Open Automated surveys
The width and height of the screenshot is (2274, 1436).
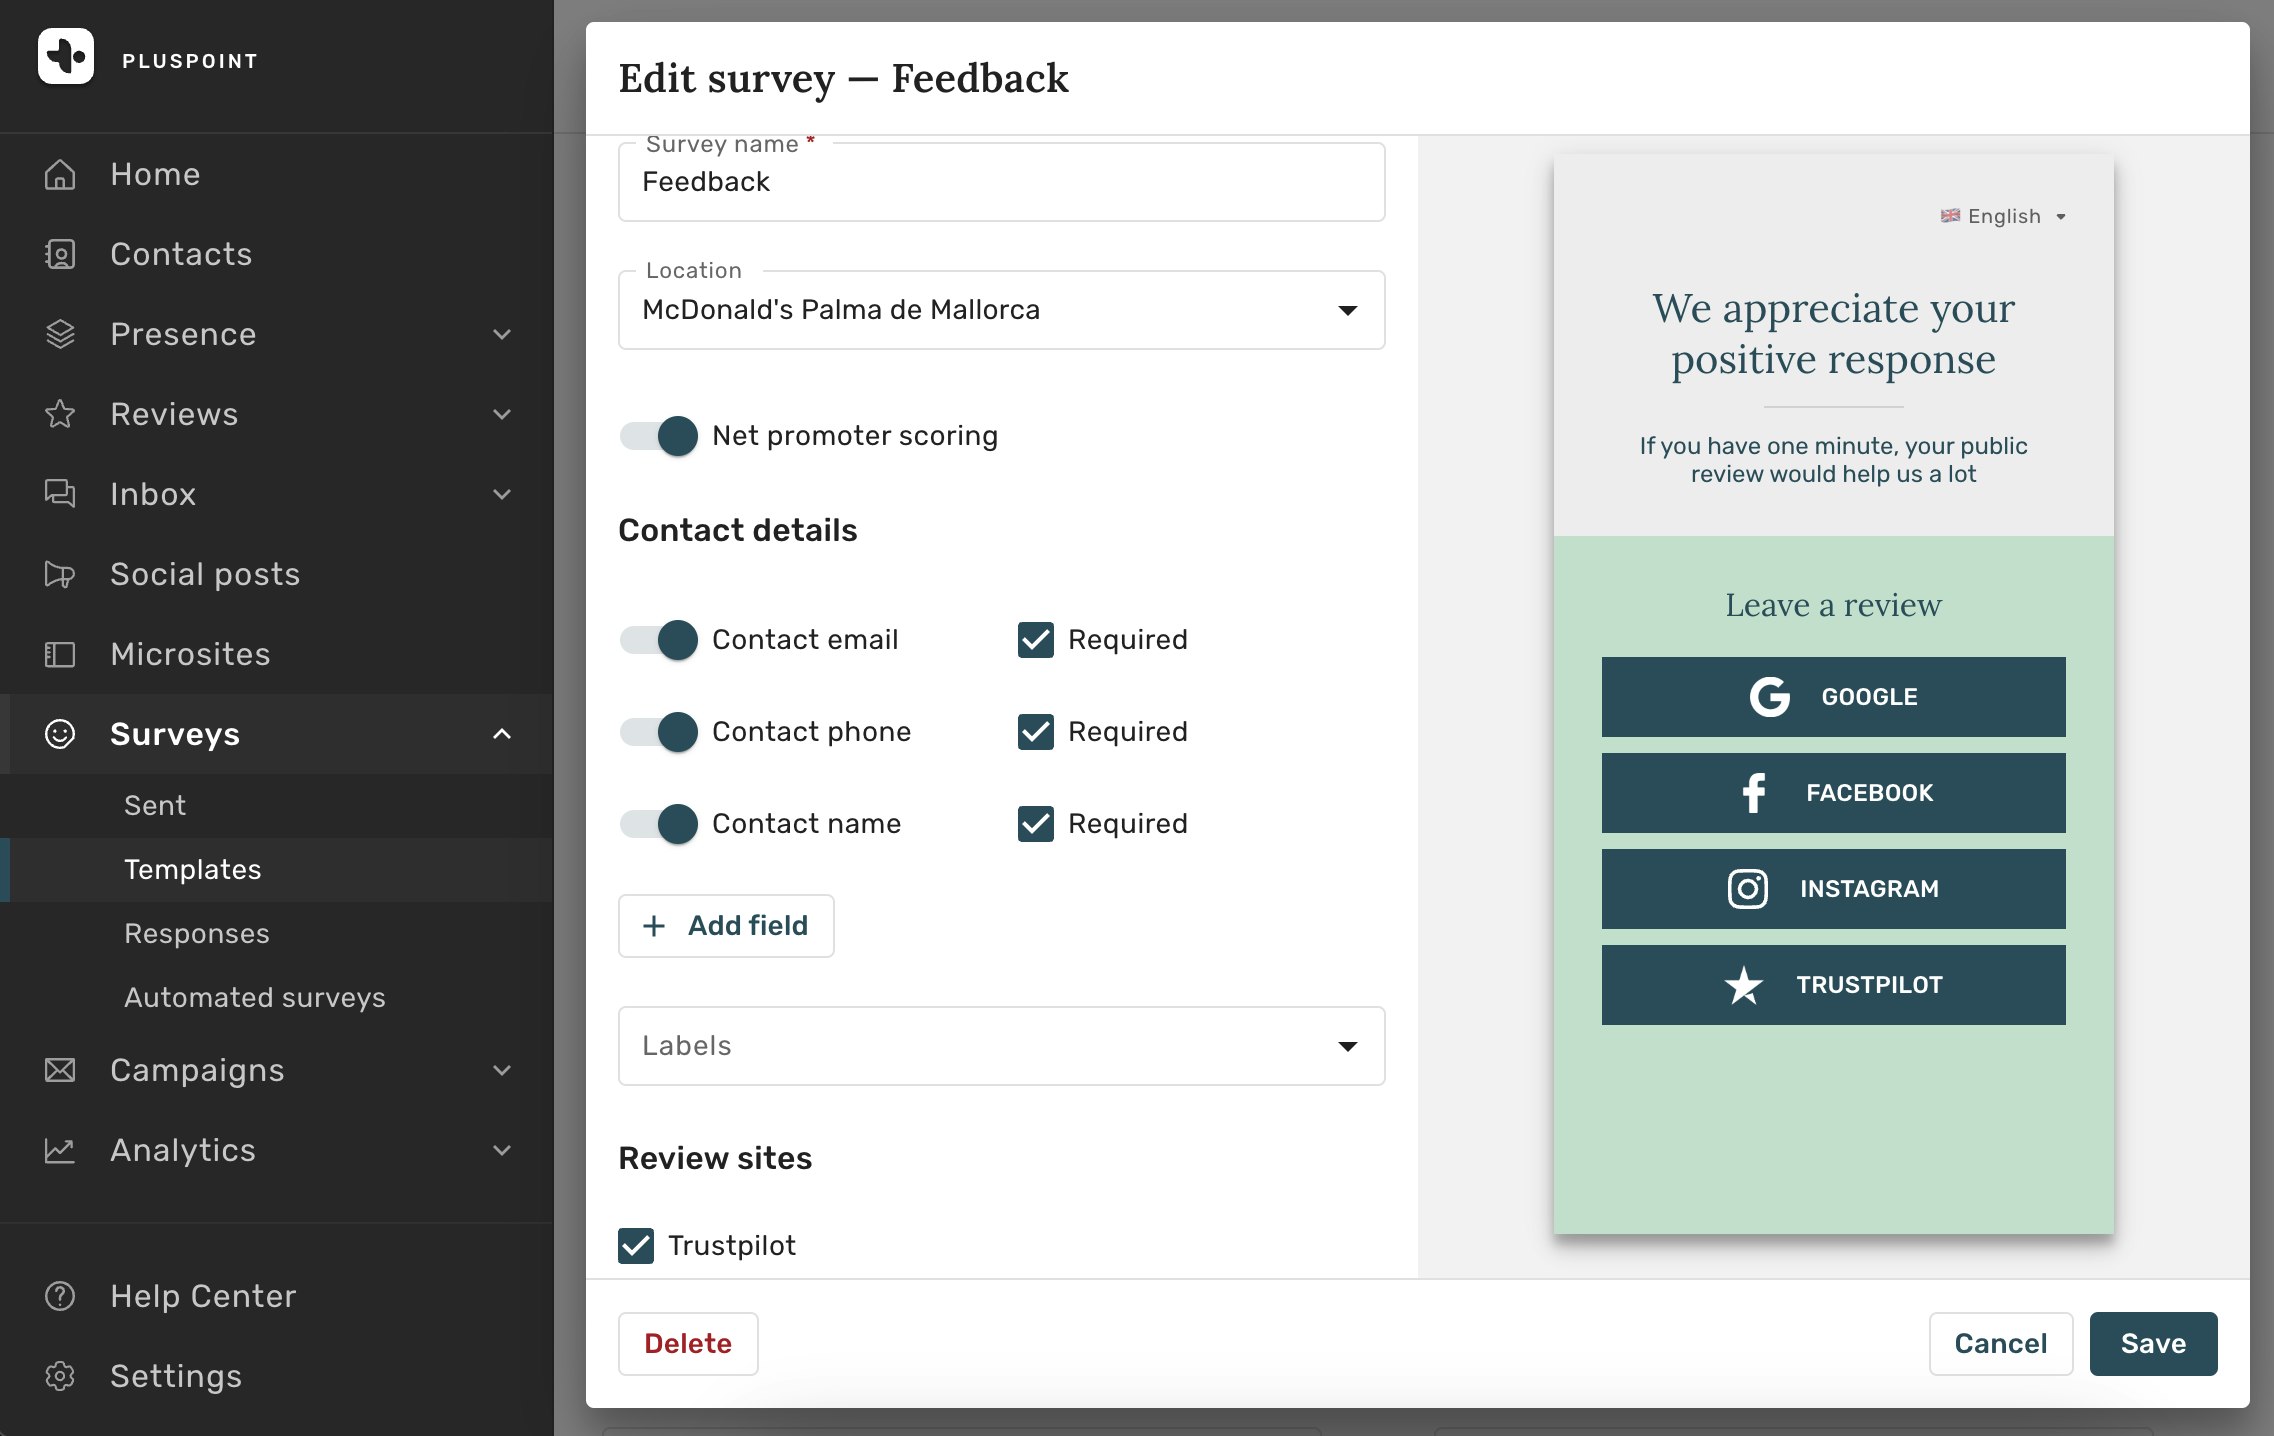click(x=255, y=998)
